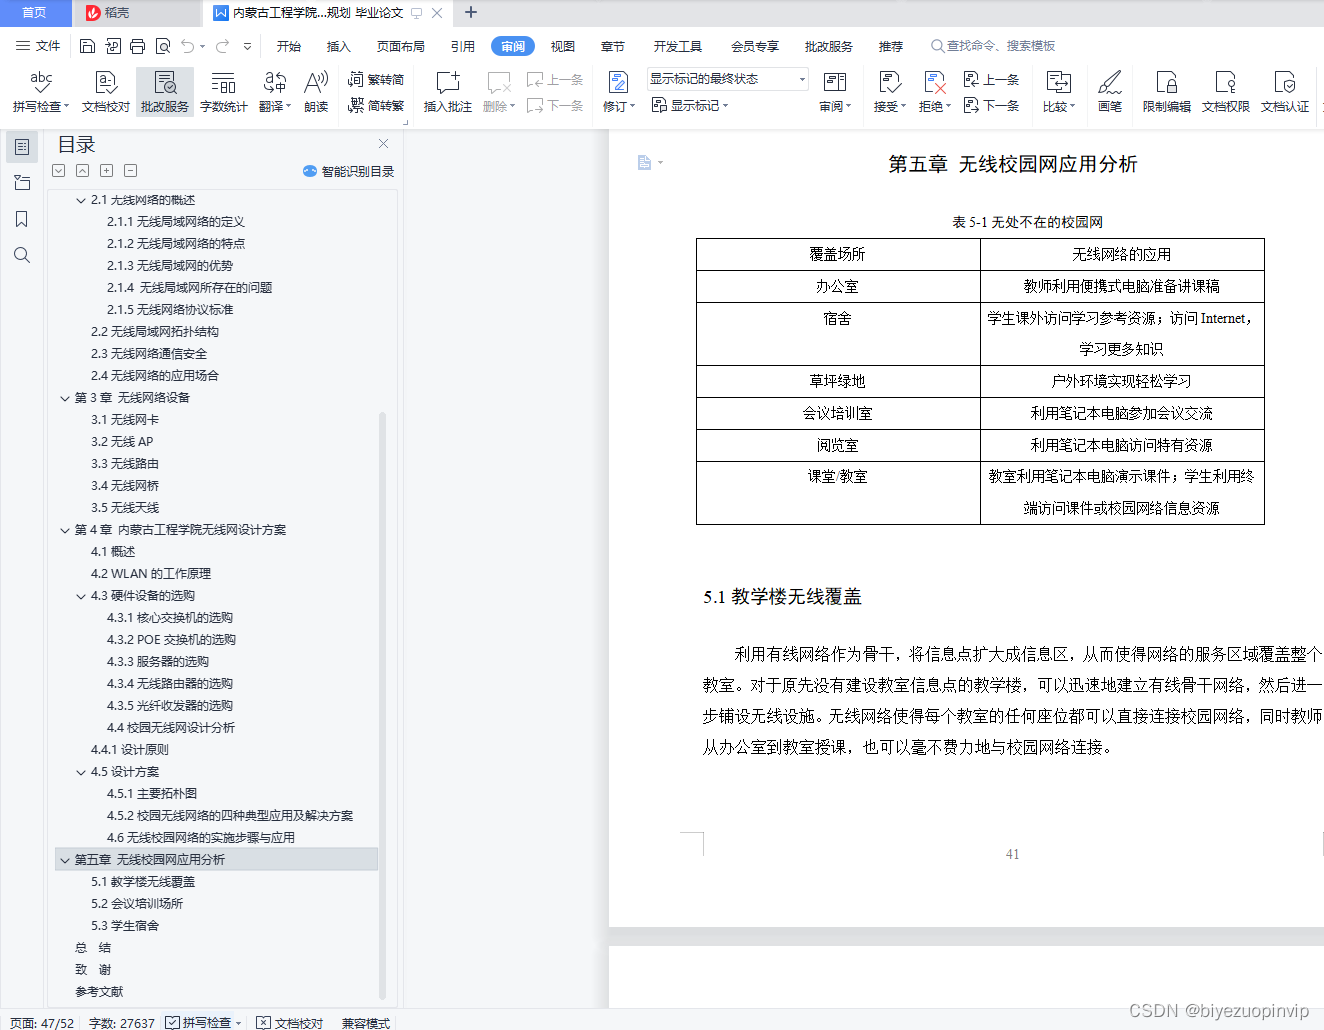Select the ink pen (画笔) tool
The height and width of the screenshot is (1030, 1324).
tap(1110, 92)
